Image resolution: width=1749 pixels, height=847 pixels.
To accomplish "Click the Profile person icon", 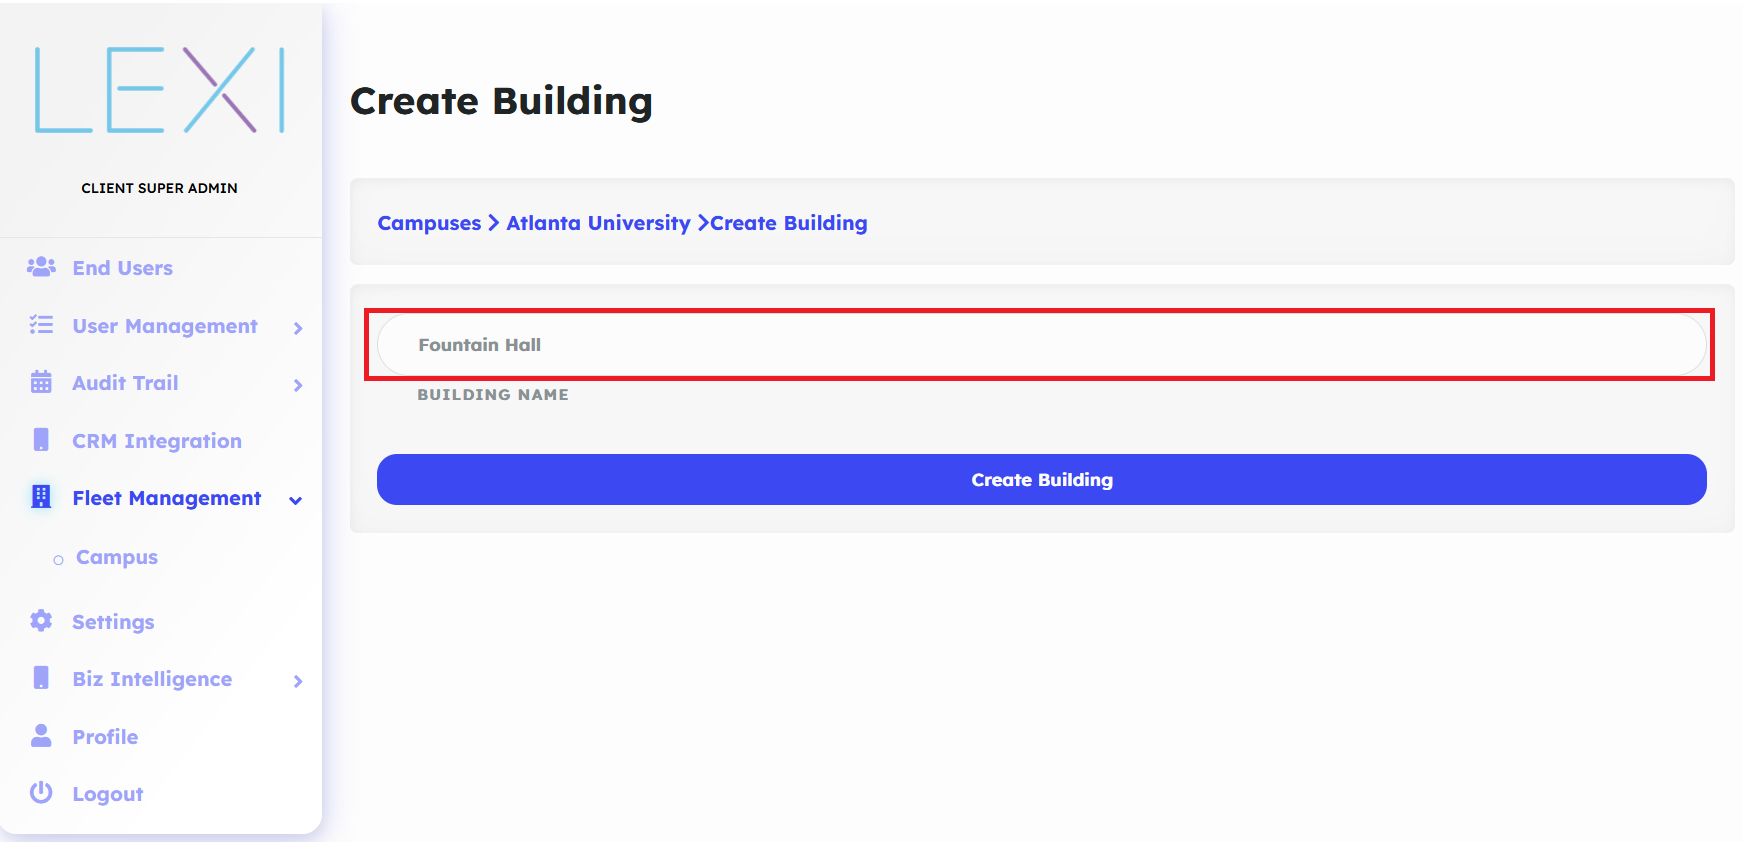I will pos(41,736).
